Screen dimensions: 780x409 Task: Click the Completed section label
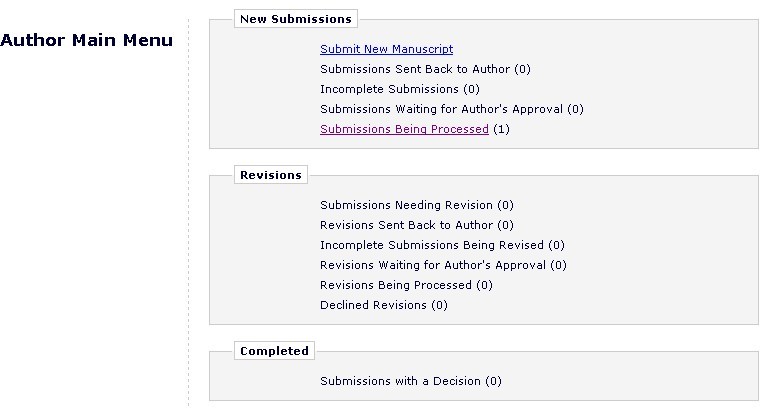(274, 351)
